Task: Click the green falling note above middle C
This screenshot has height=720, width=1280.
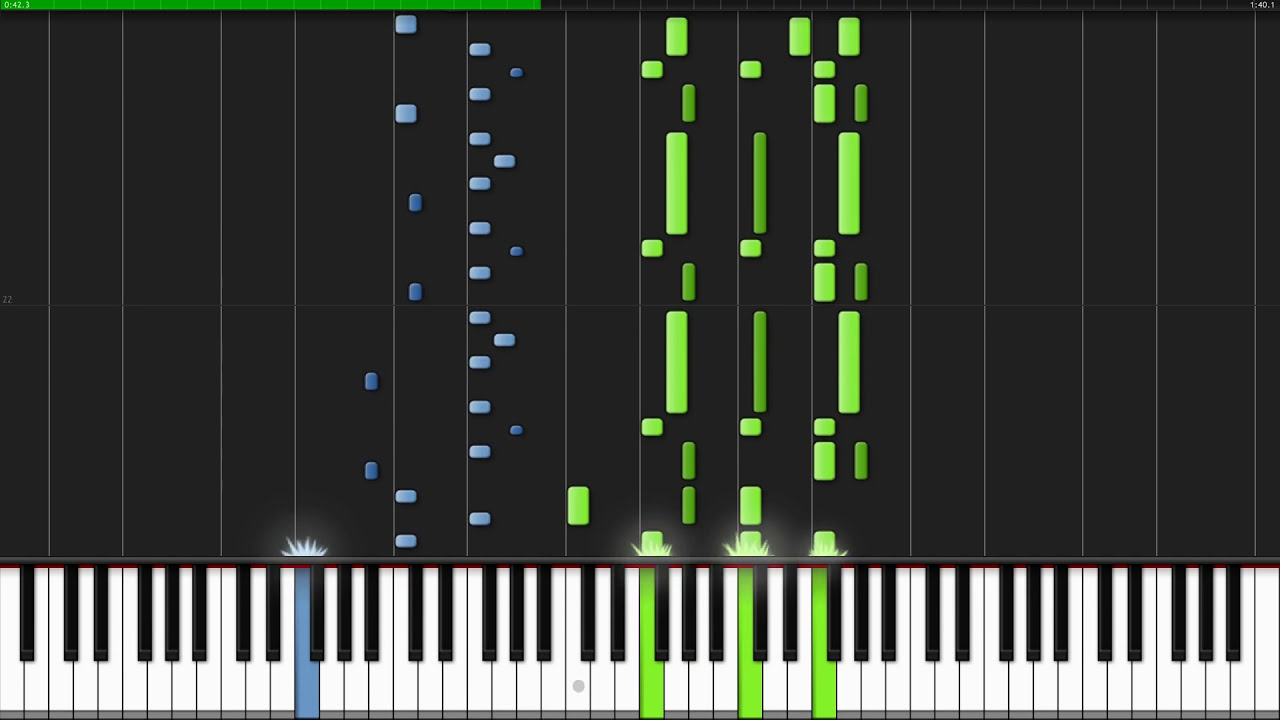Action: (578, 505)
